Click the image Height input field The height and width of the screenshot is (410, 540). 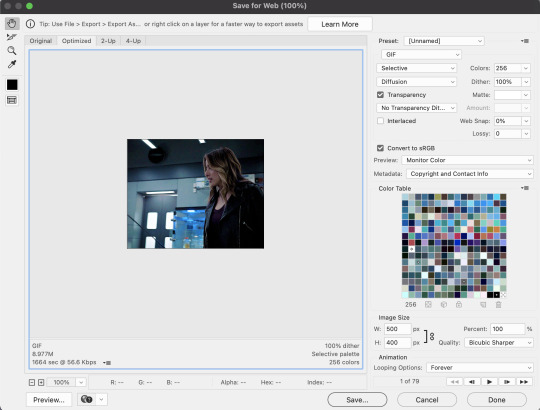(x=397, y=343)
